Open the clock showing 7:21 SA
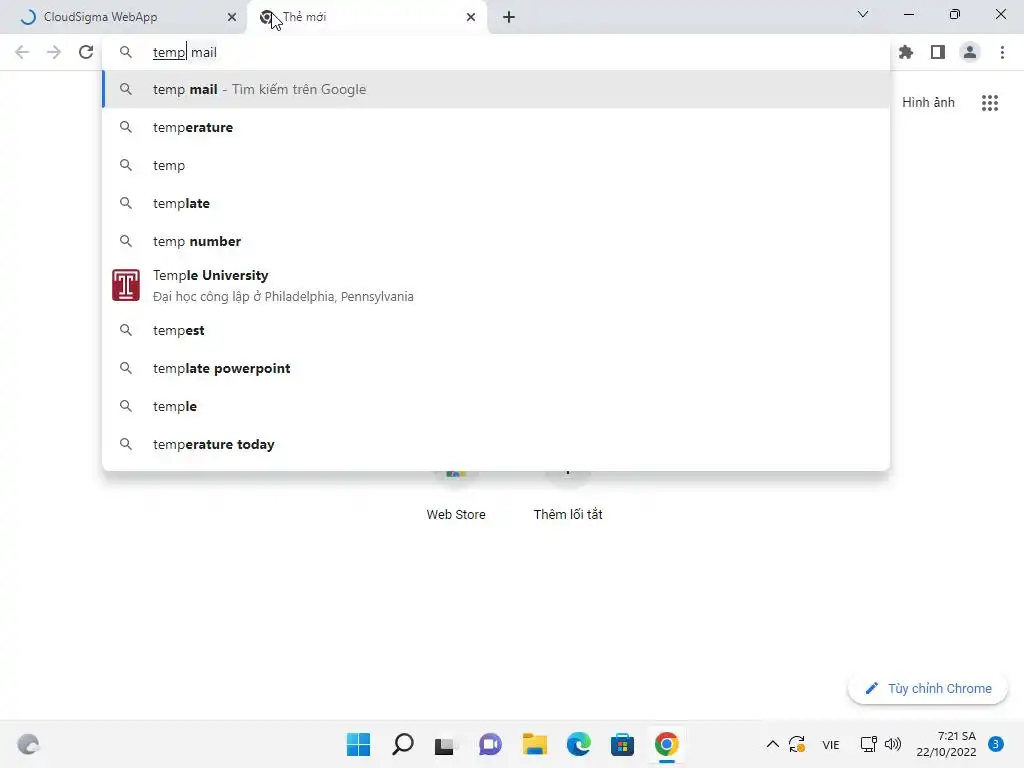The image size is (1024, 768). coord(946,744)
